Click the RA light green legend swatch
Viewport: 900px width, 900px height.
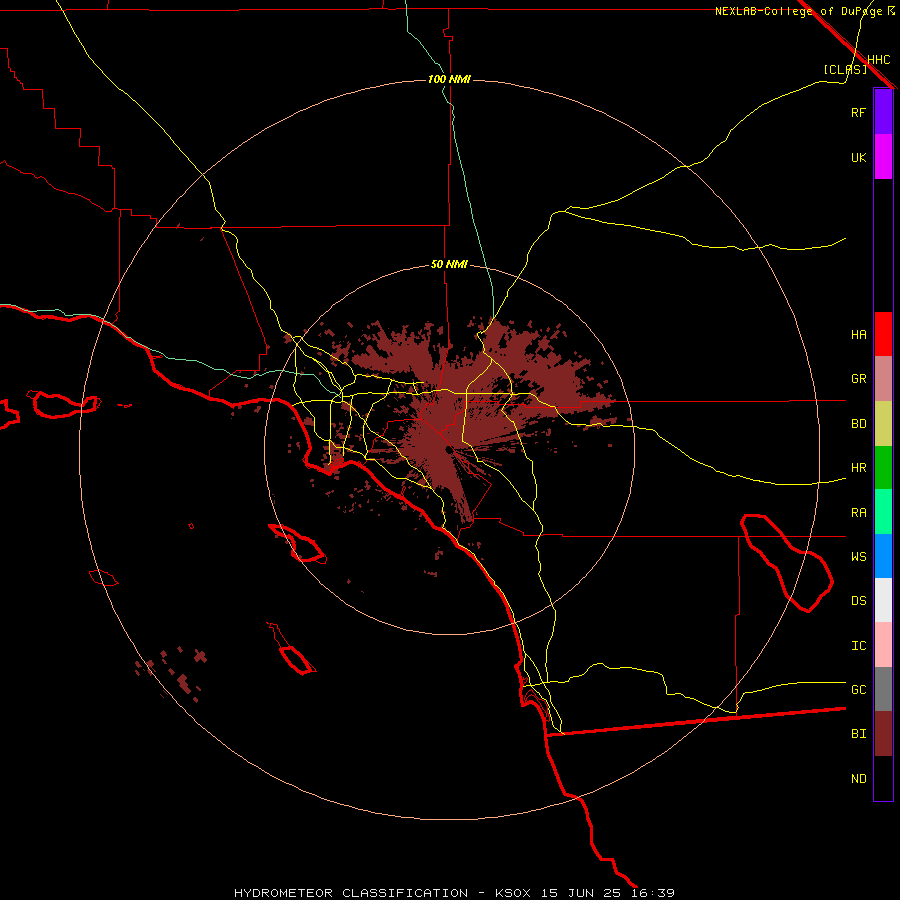[883, 512]
